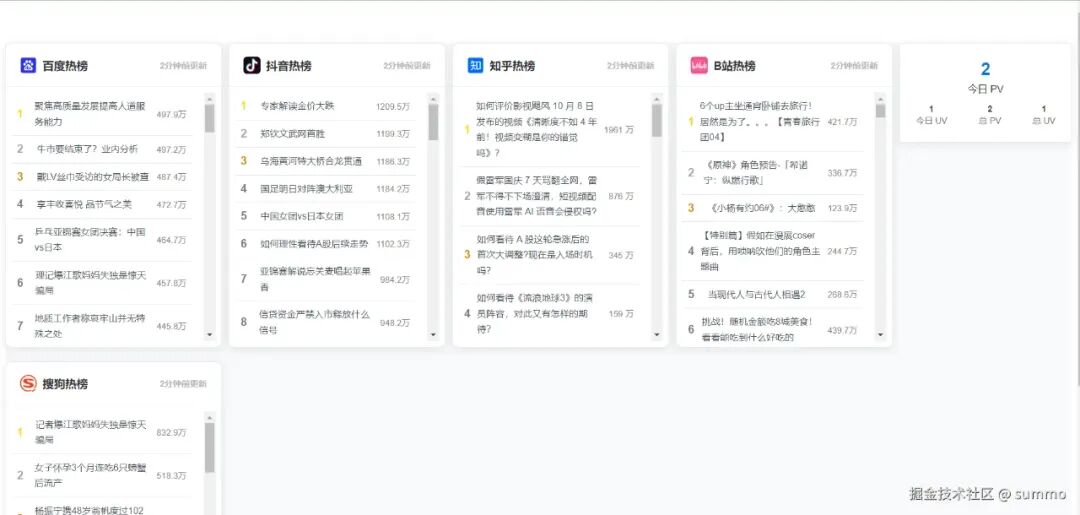Open Douyin item 郑钦文武网首胜

pyautogui.click(x=292, y=134)
